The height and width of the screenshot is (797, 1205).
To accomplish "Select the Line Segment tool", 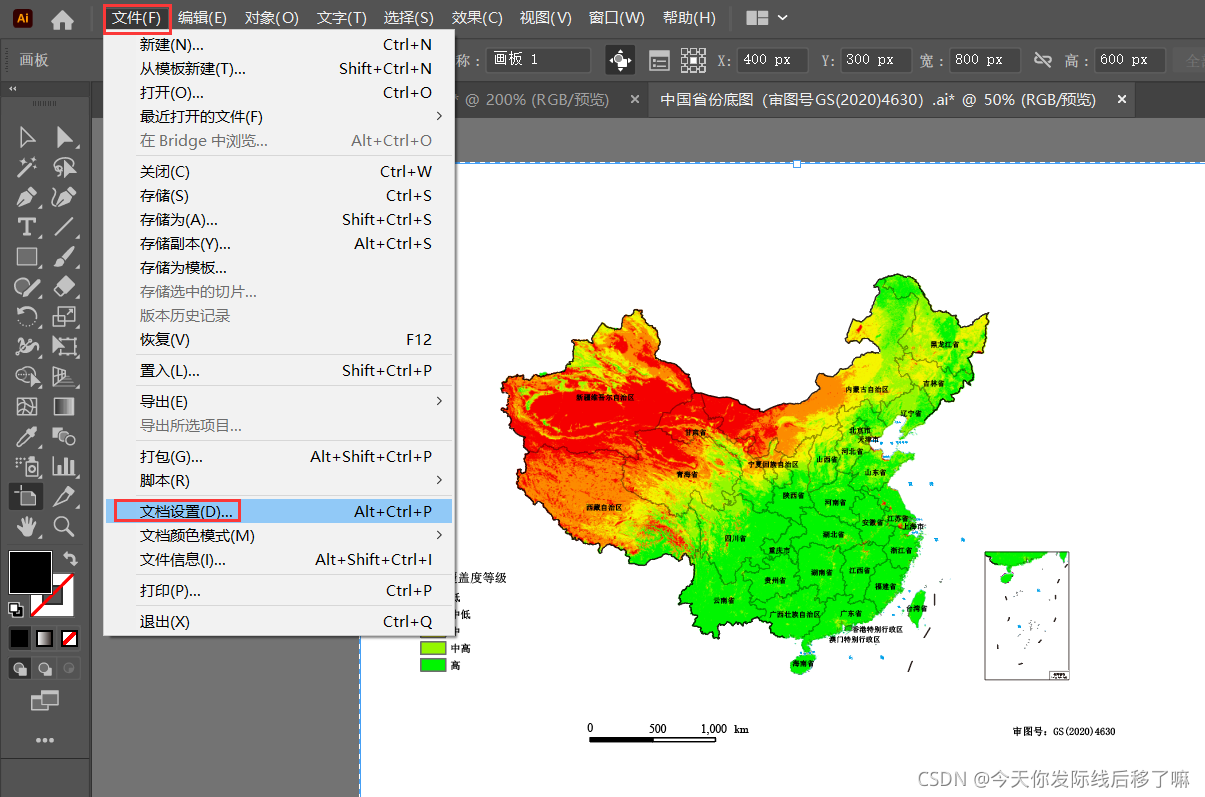I will pyautogui.click(x=65, y=227).
